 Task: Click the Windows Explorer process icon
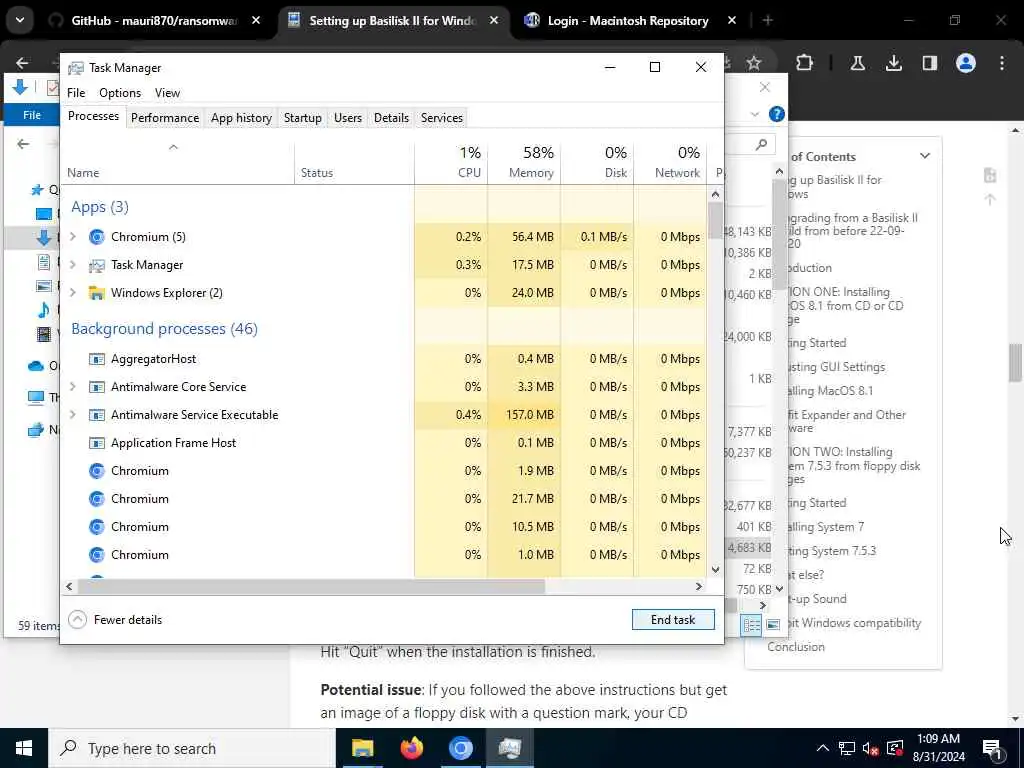tap(97, 293)
